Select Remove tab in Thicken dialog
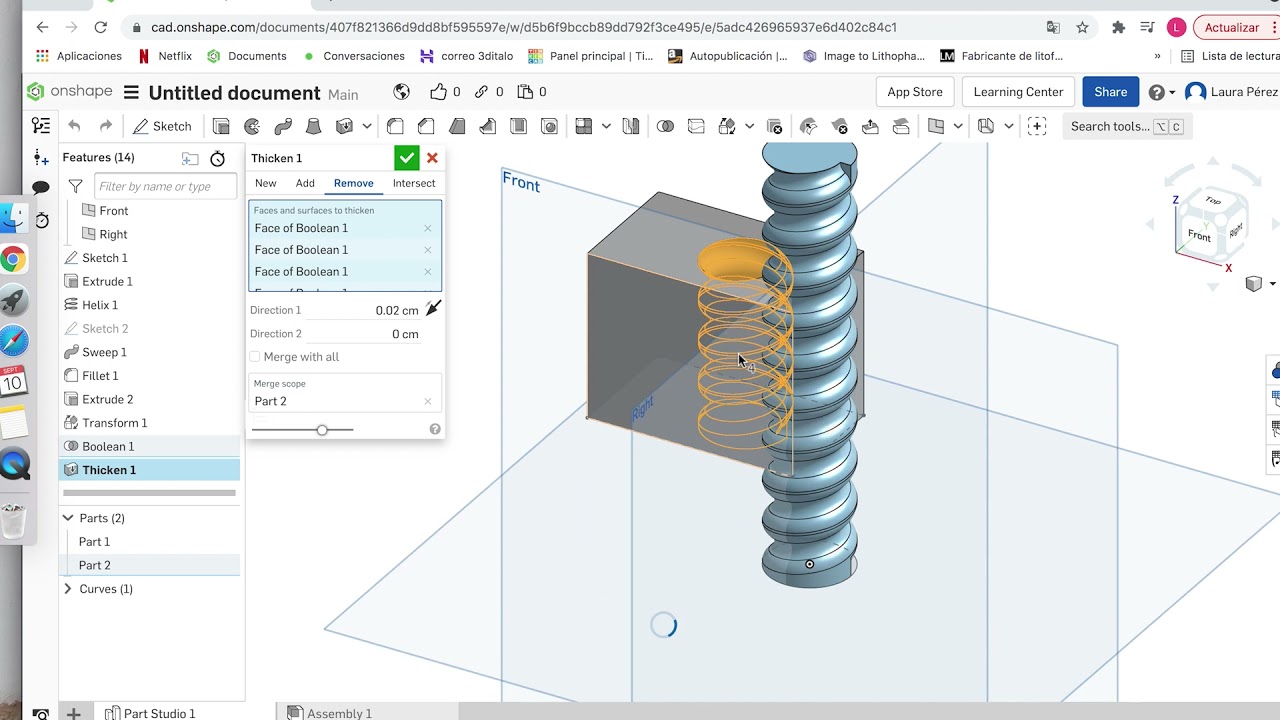 pos(354,183)
